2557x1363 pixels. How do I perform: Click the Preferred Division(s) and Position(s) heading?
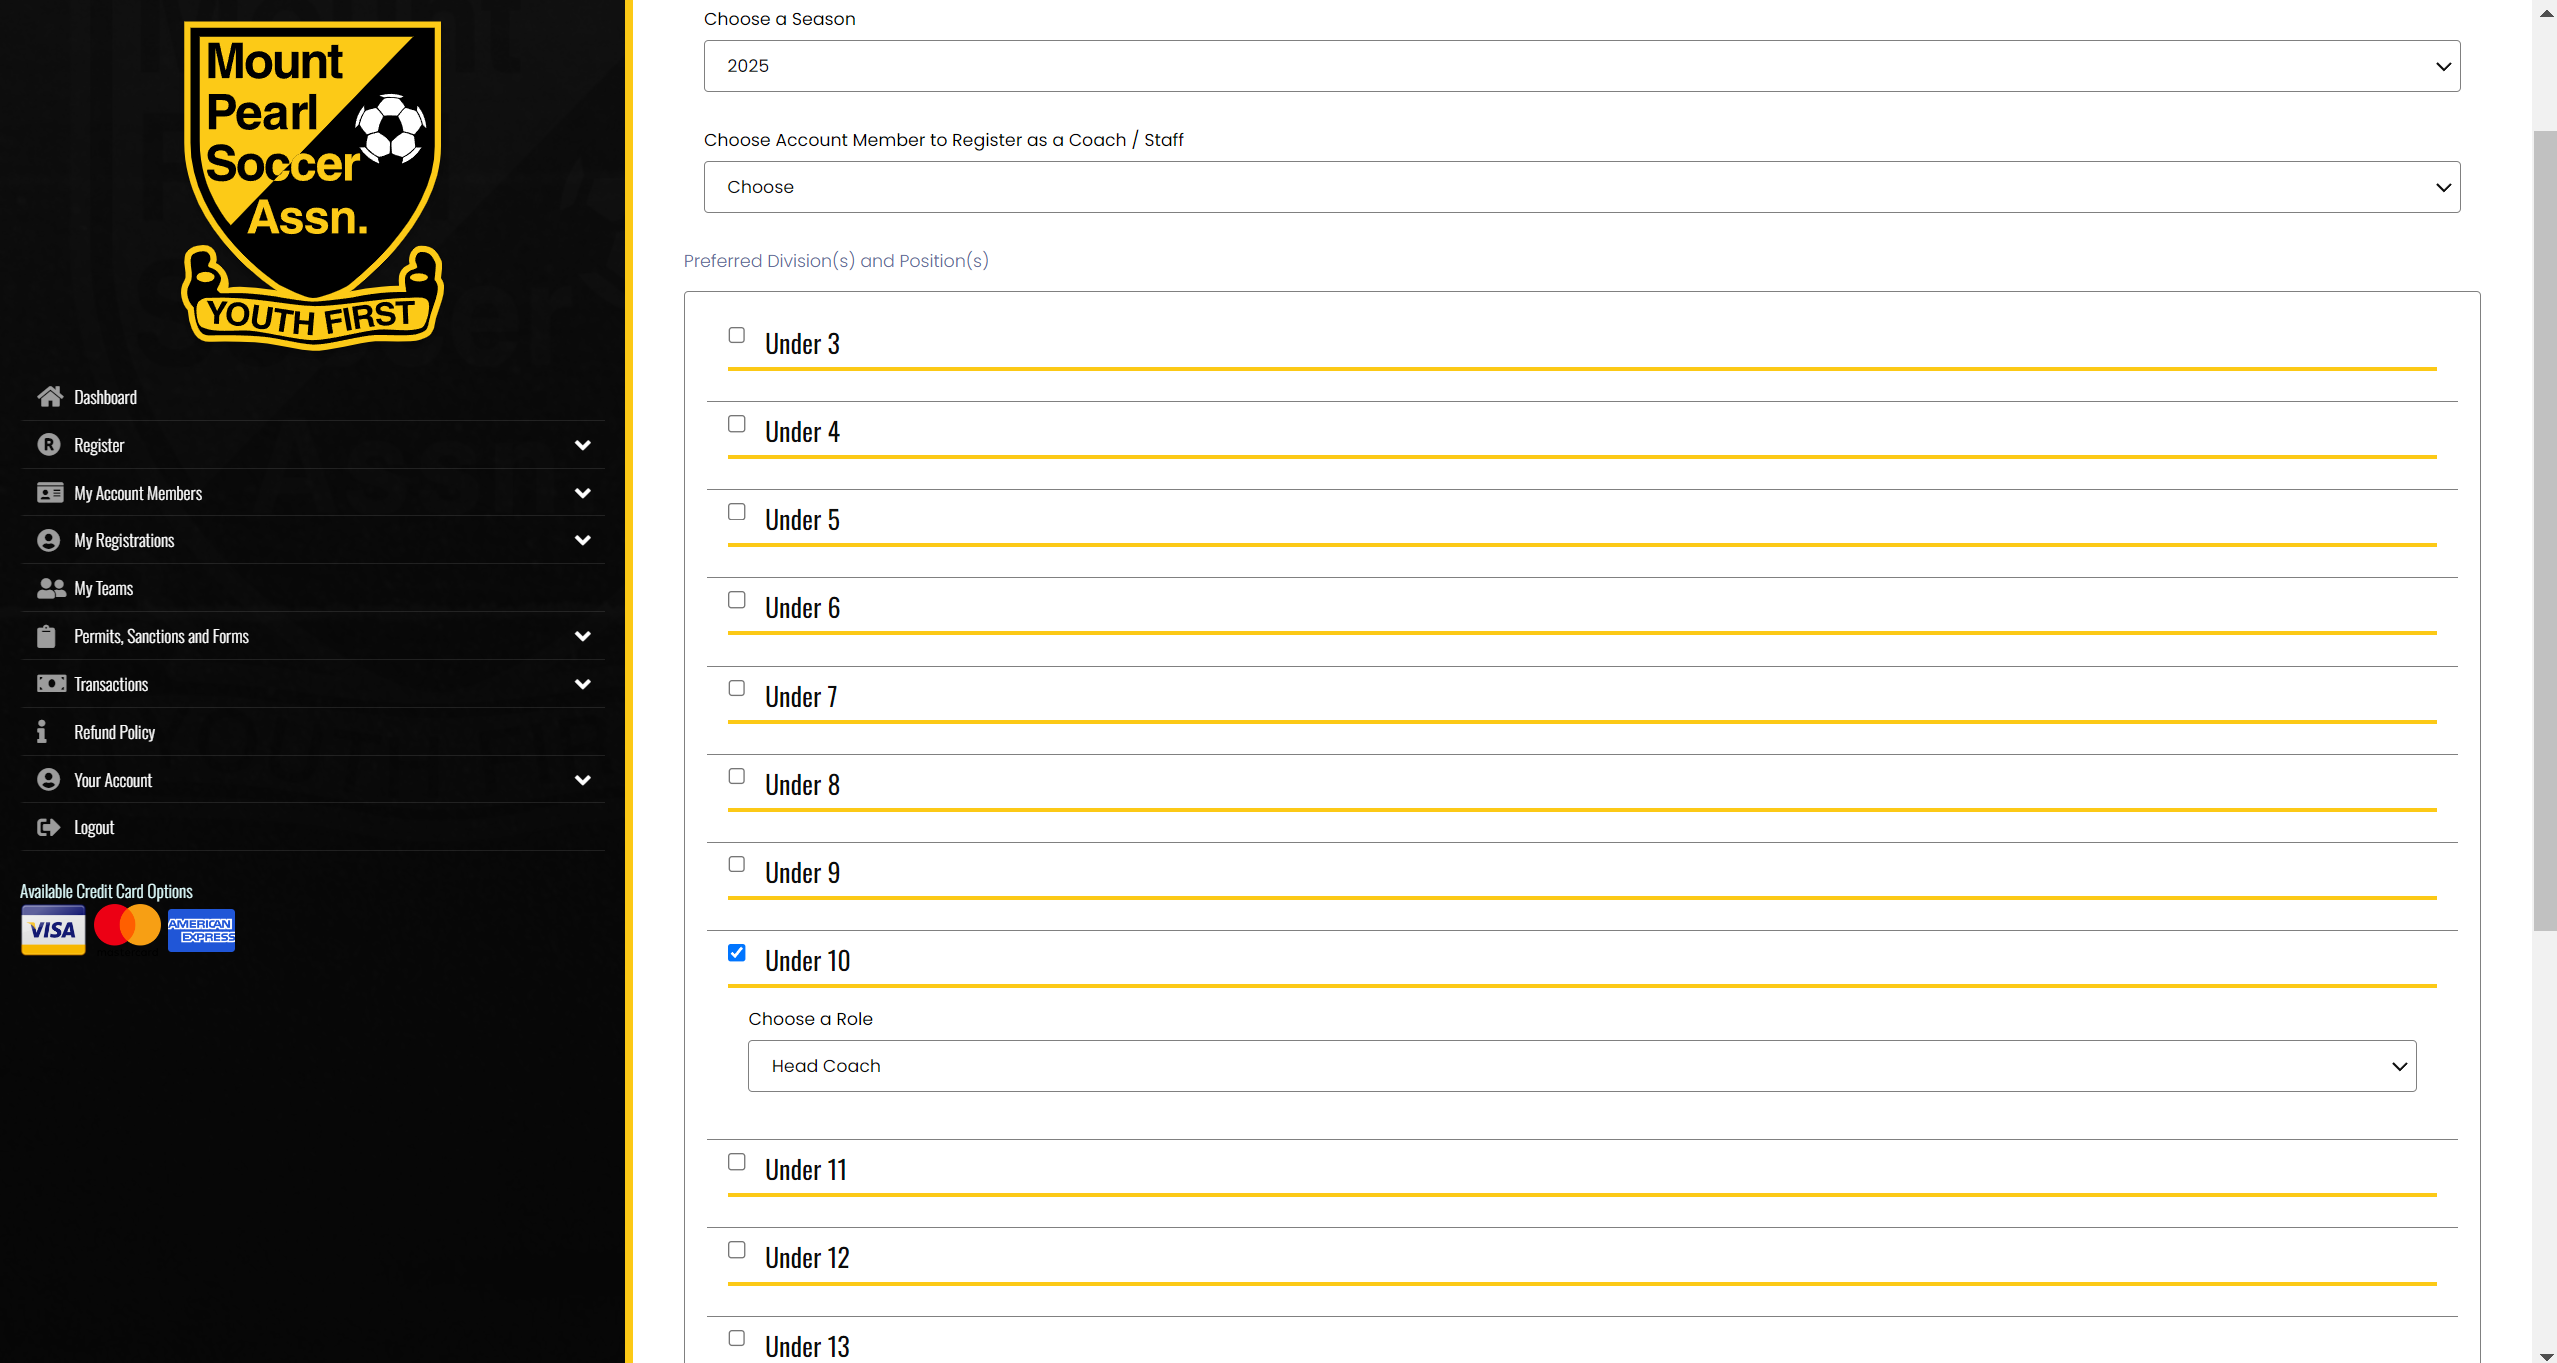coord(836,261)
